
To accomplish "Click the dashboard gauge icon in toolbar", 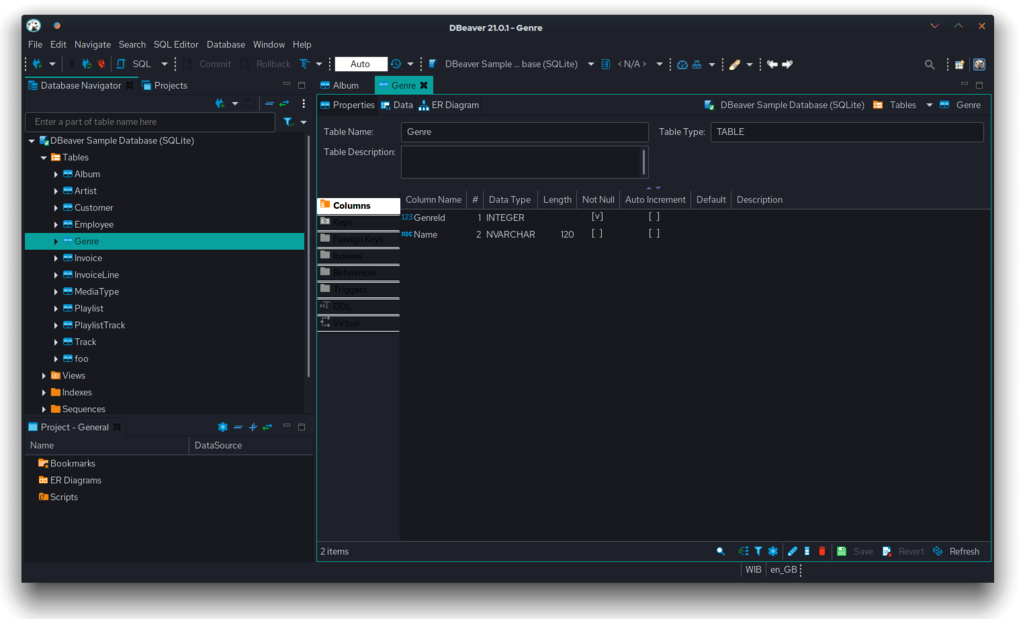I will (682, 64).
